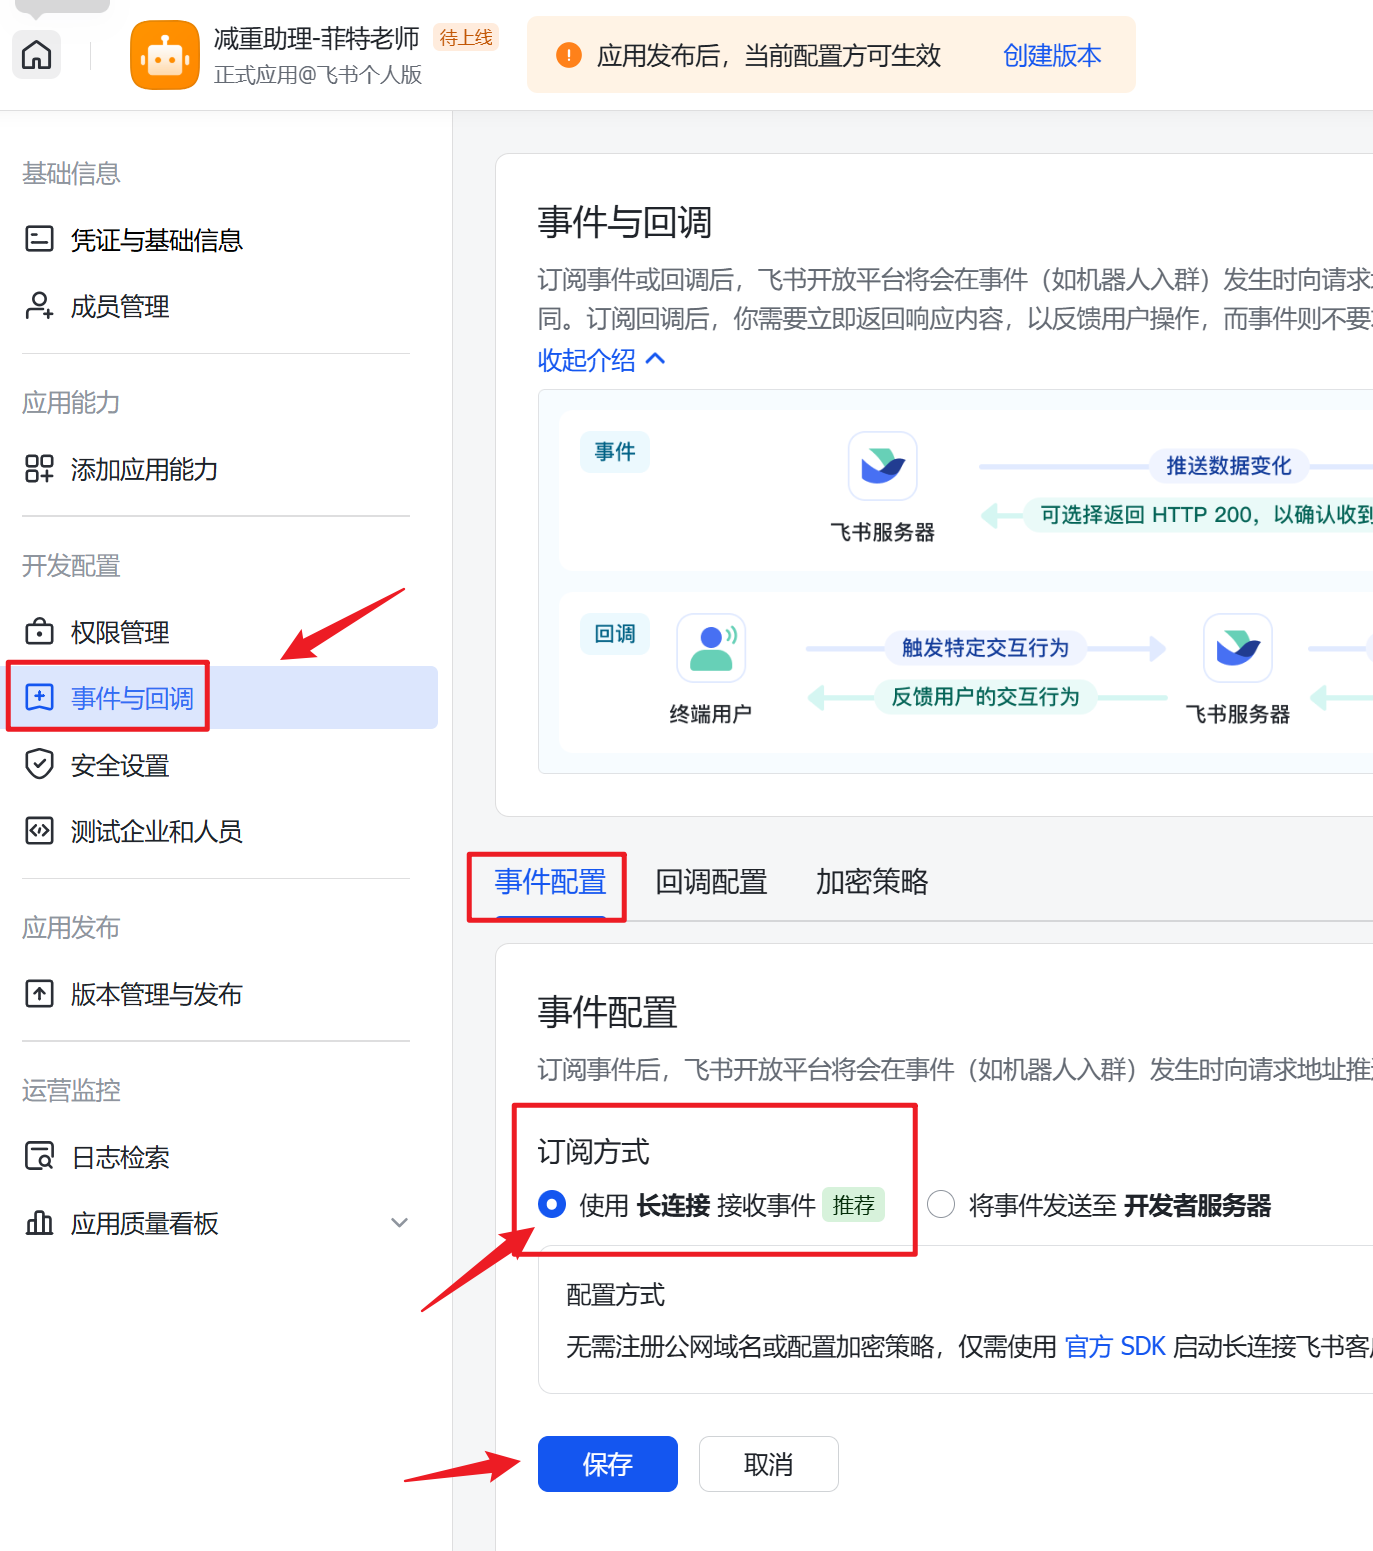This screenshot has height=1551, width=1373.
Task: Click the 减重助理-菲特老师 app name
Action: pos(316,38)
